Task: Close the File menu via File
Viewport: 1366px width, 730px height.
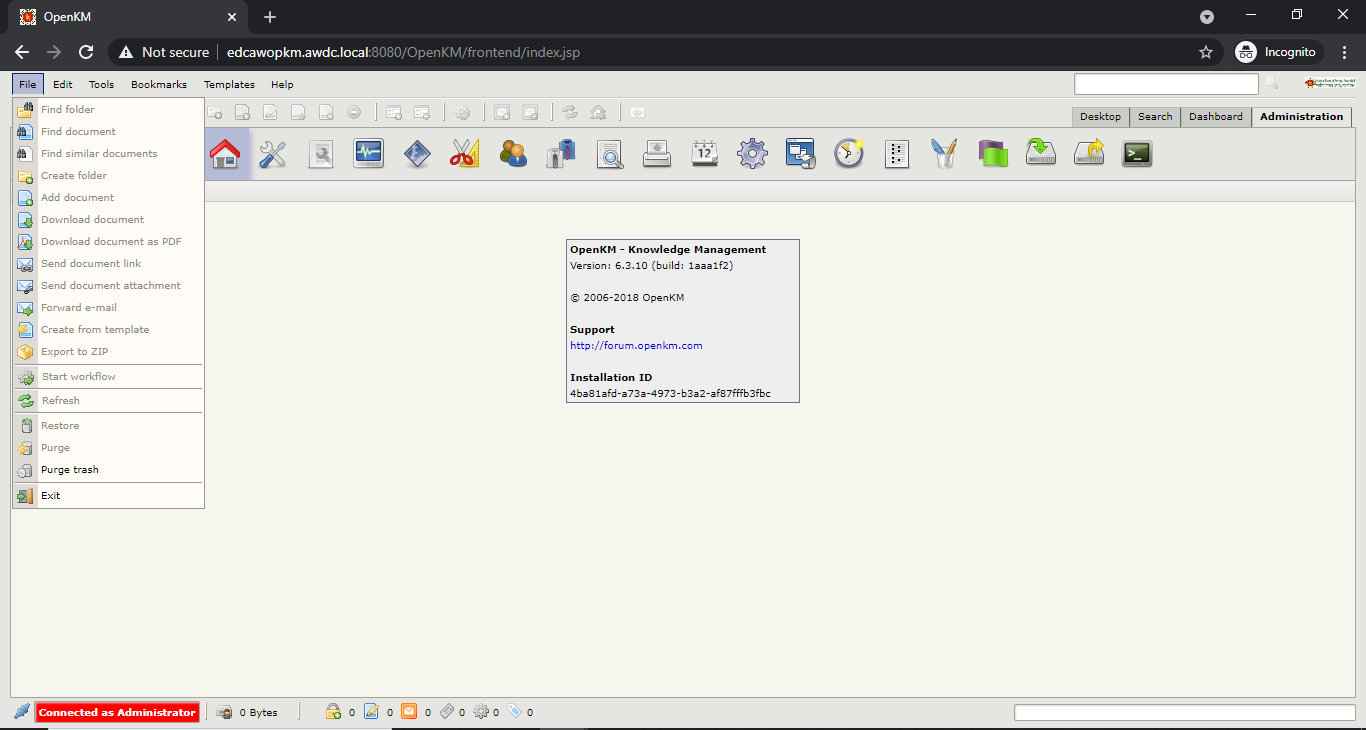Action: tap(28, 85)
